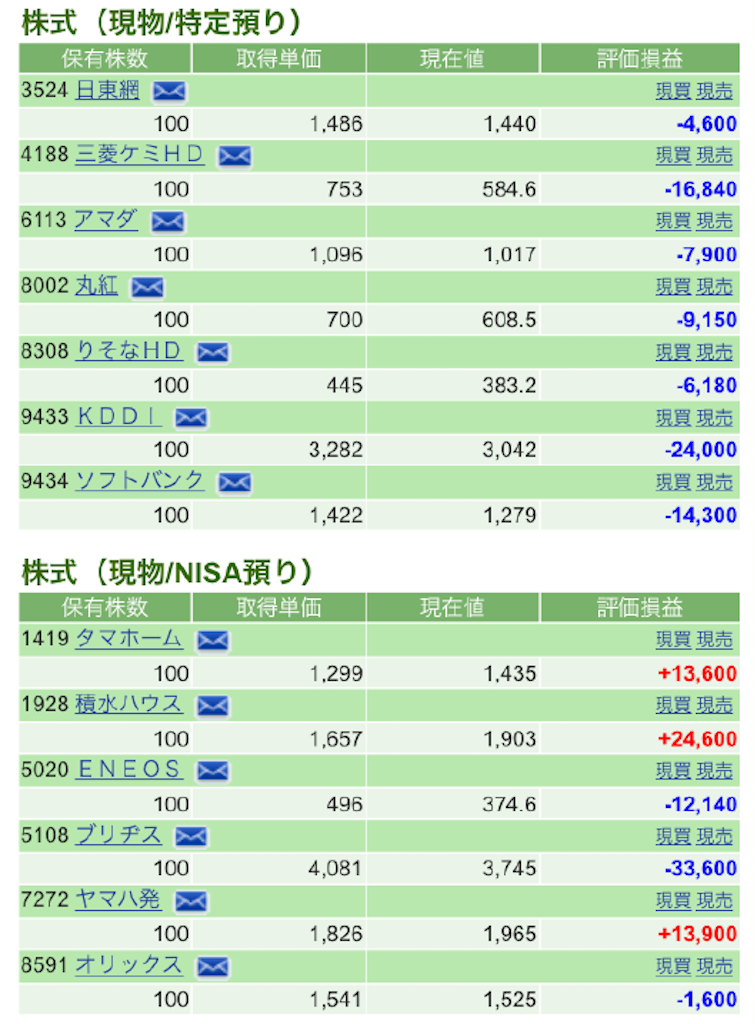Click 現買 for ブリヂス
This screenshot has width=755, height=1024.
[673, 836]
